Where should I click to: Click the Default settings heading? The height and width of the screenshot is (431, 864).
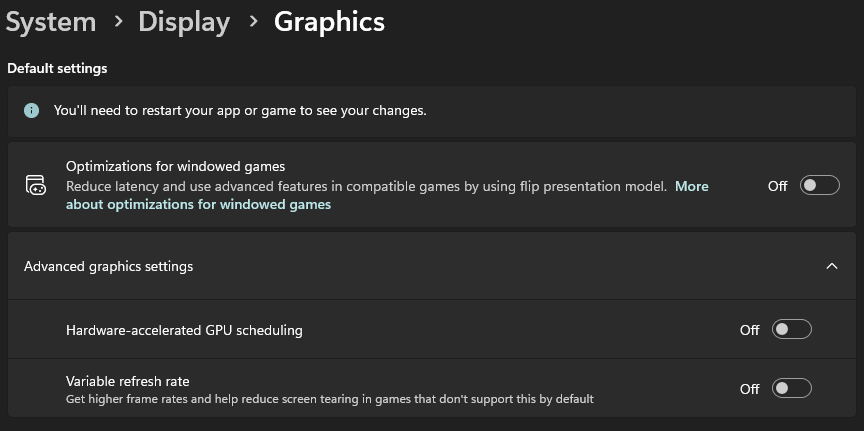click(57, 69)
